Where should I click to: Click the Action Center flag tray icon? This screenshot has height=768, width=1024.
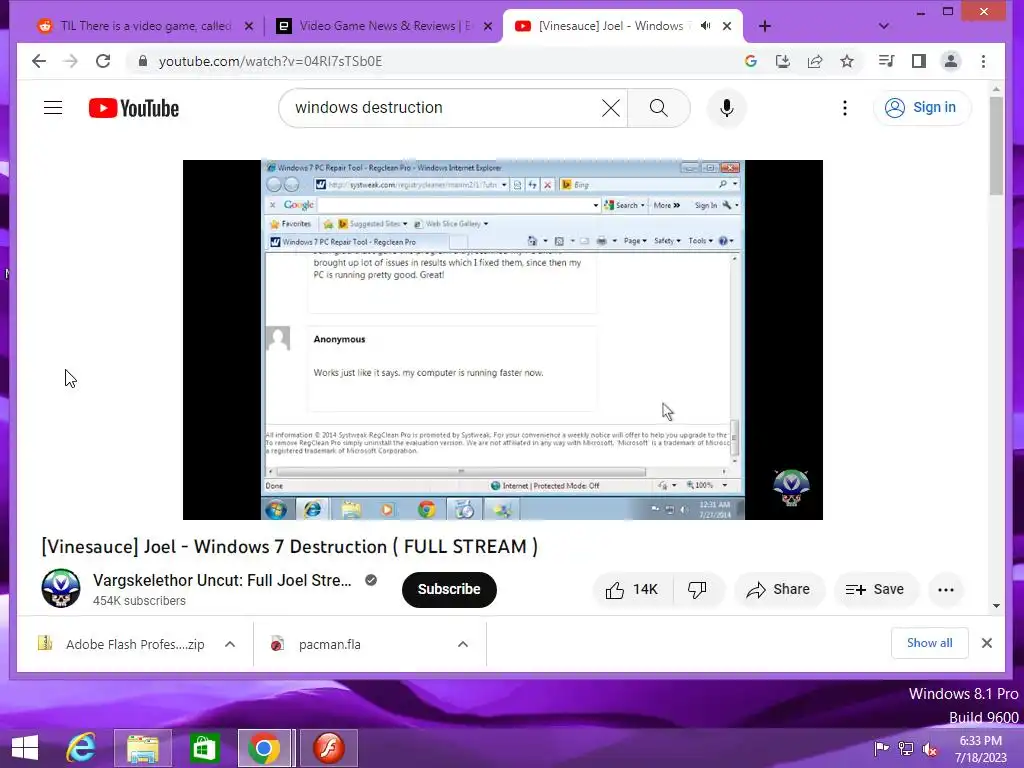[x=881, y=748]
